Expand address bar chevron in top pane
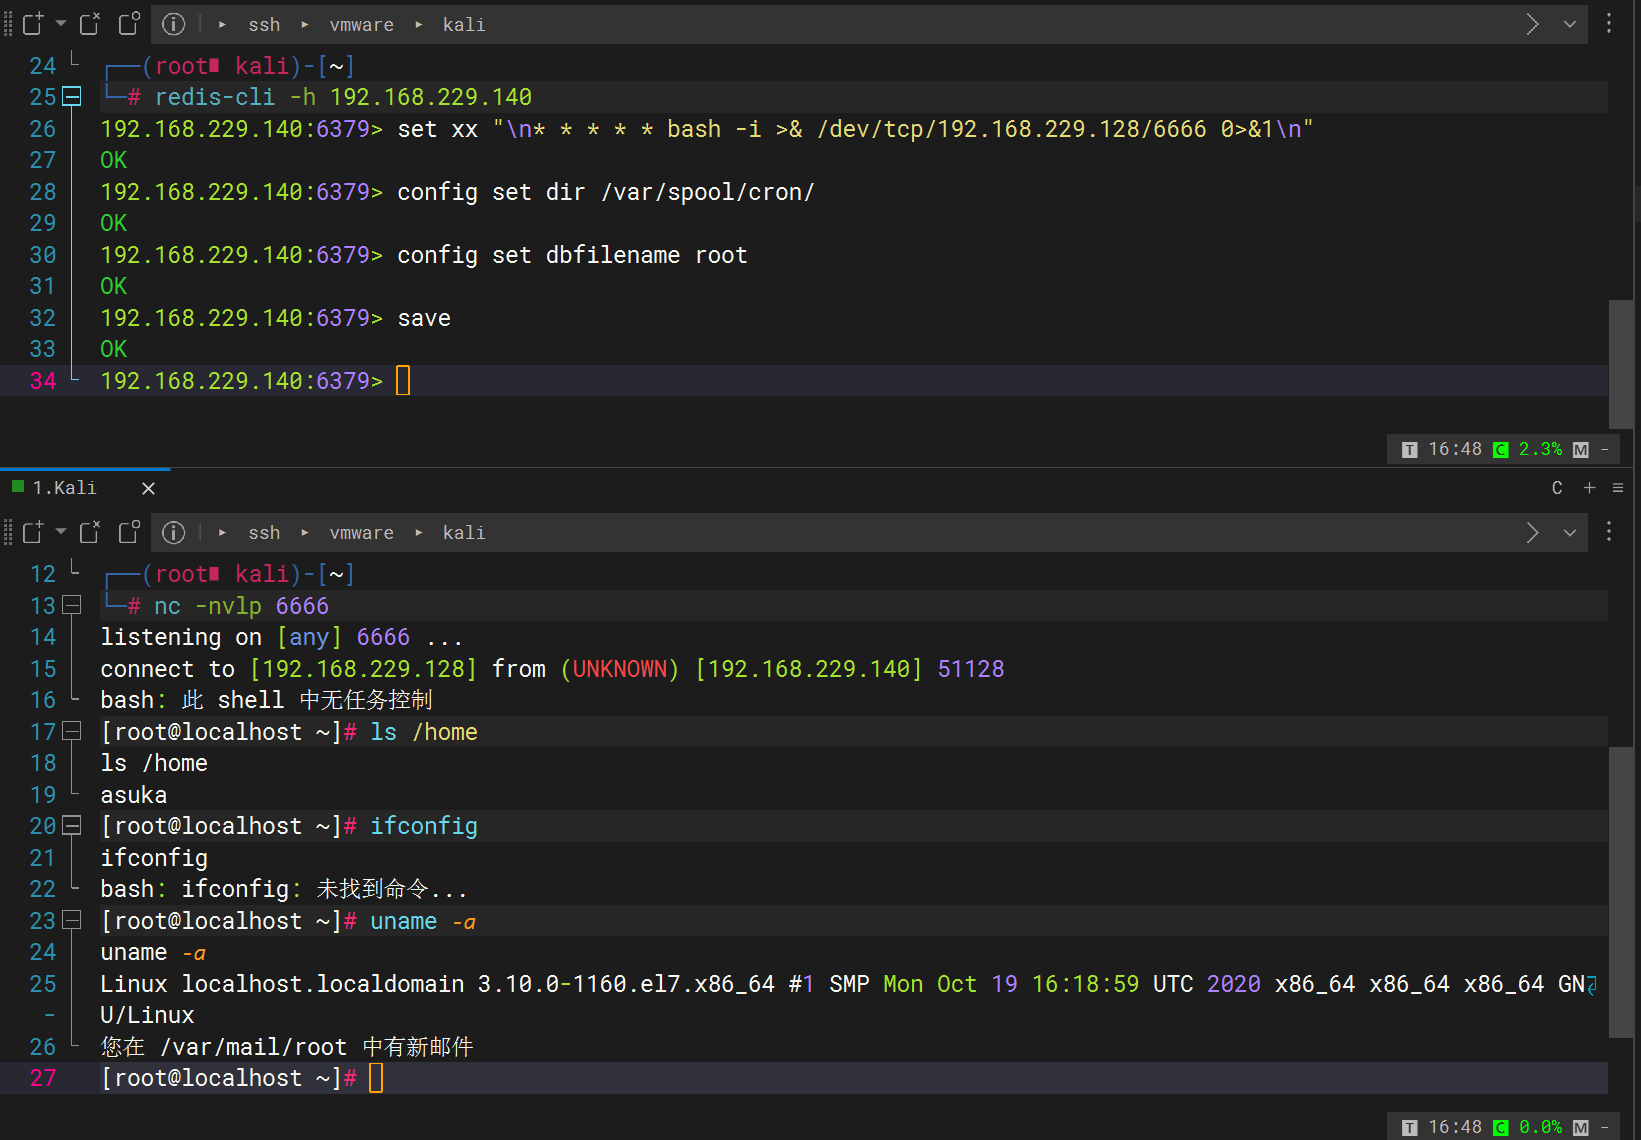Screen dimensions: 1641x1140 coord(1570,24)
